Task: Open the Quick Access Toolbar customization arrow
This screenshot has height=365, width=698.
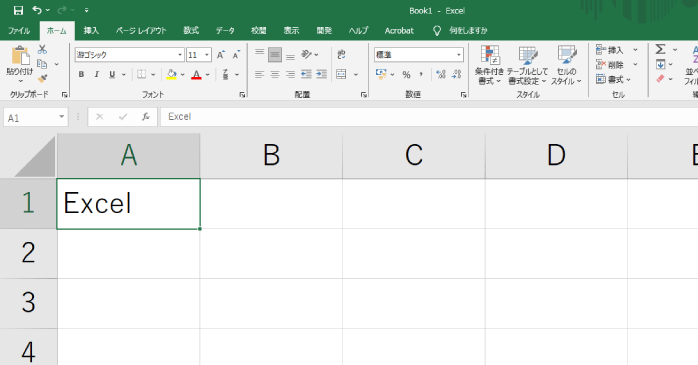Action: 86,10
